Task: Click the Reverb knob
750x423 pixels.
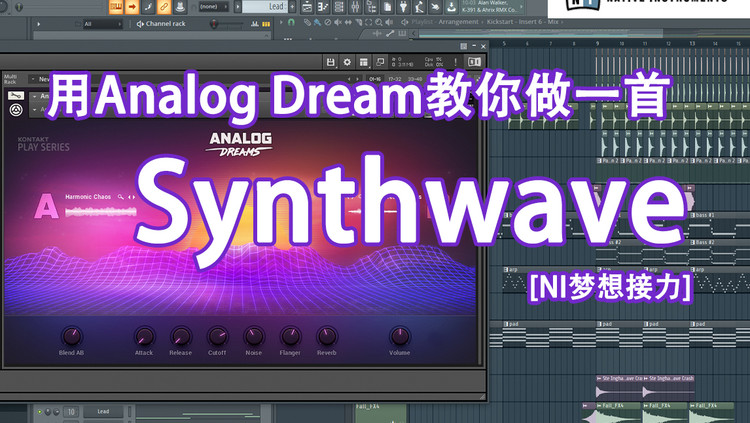Action: (327, 336)
